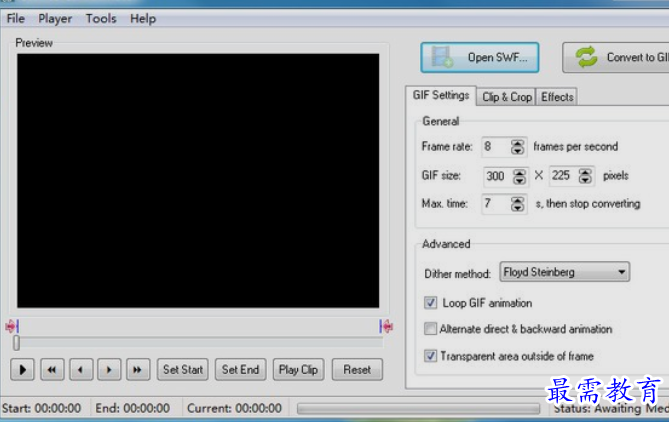The width and height of the screenshot is (669, 422).
Task: Click the GIF height field showing 225
Action: click(564, 175)
